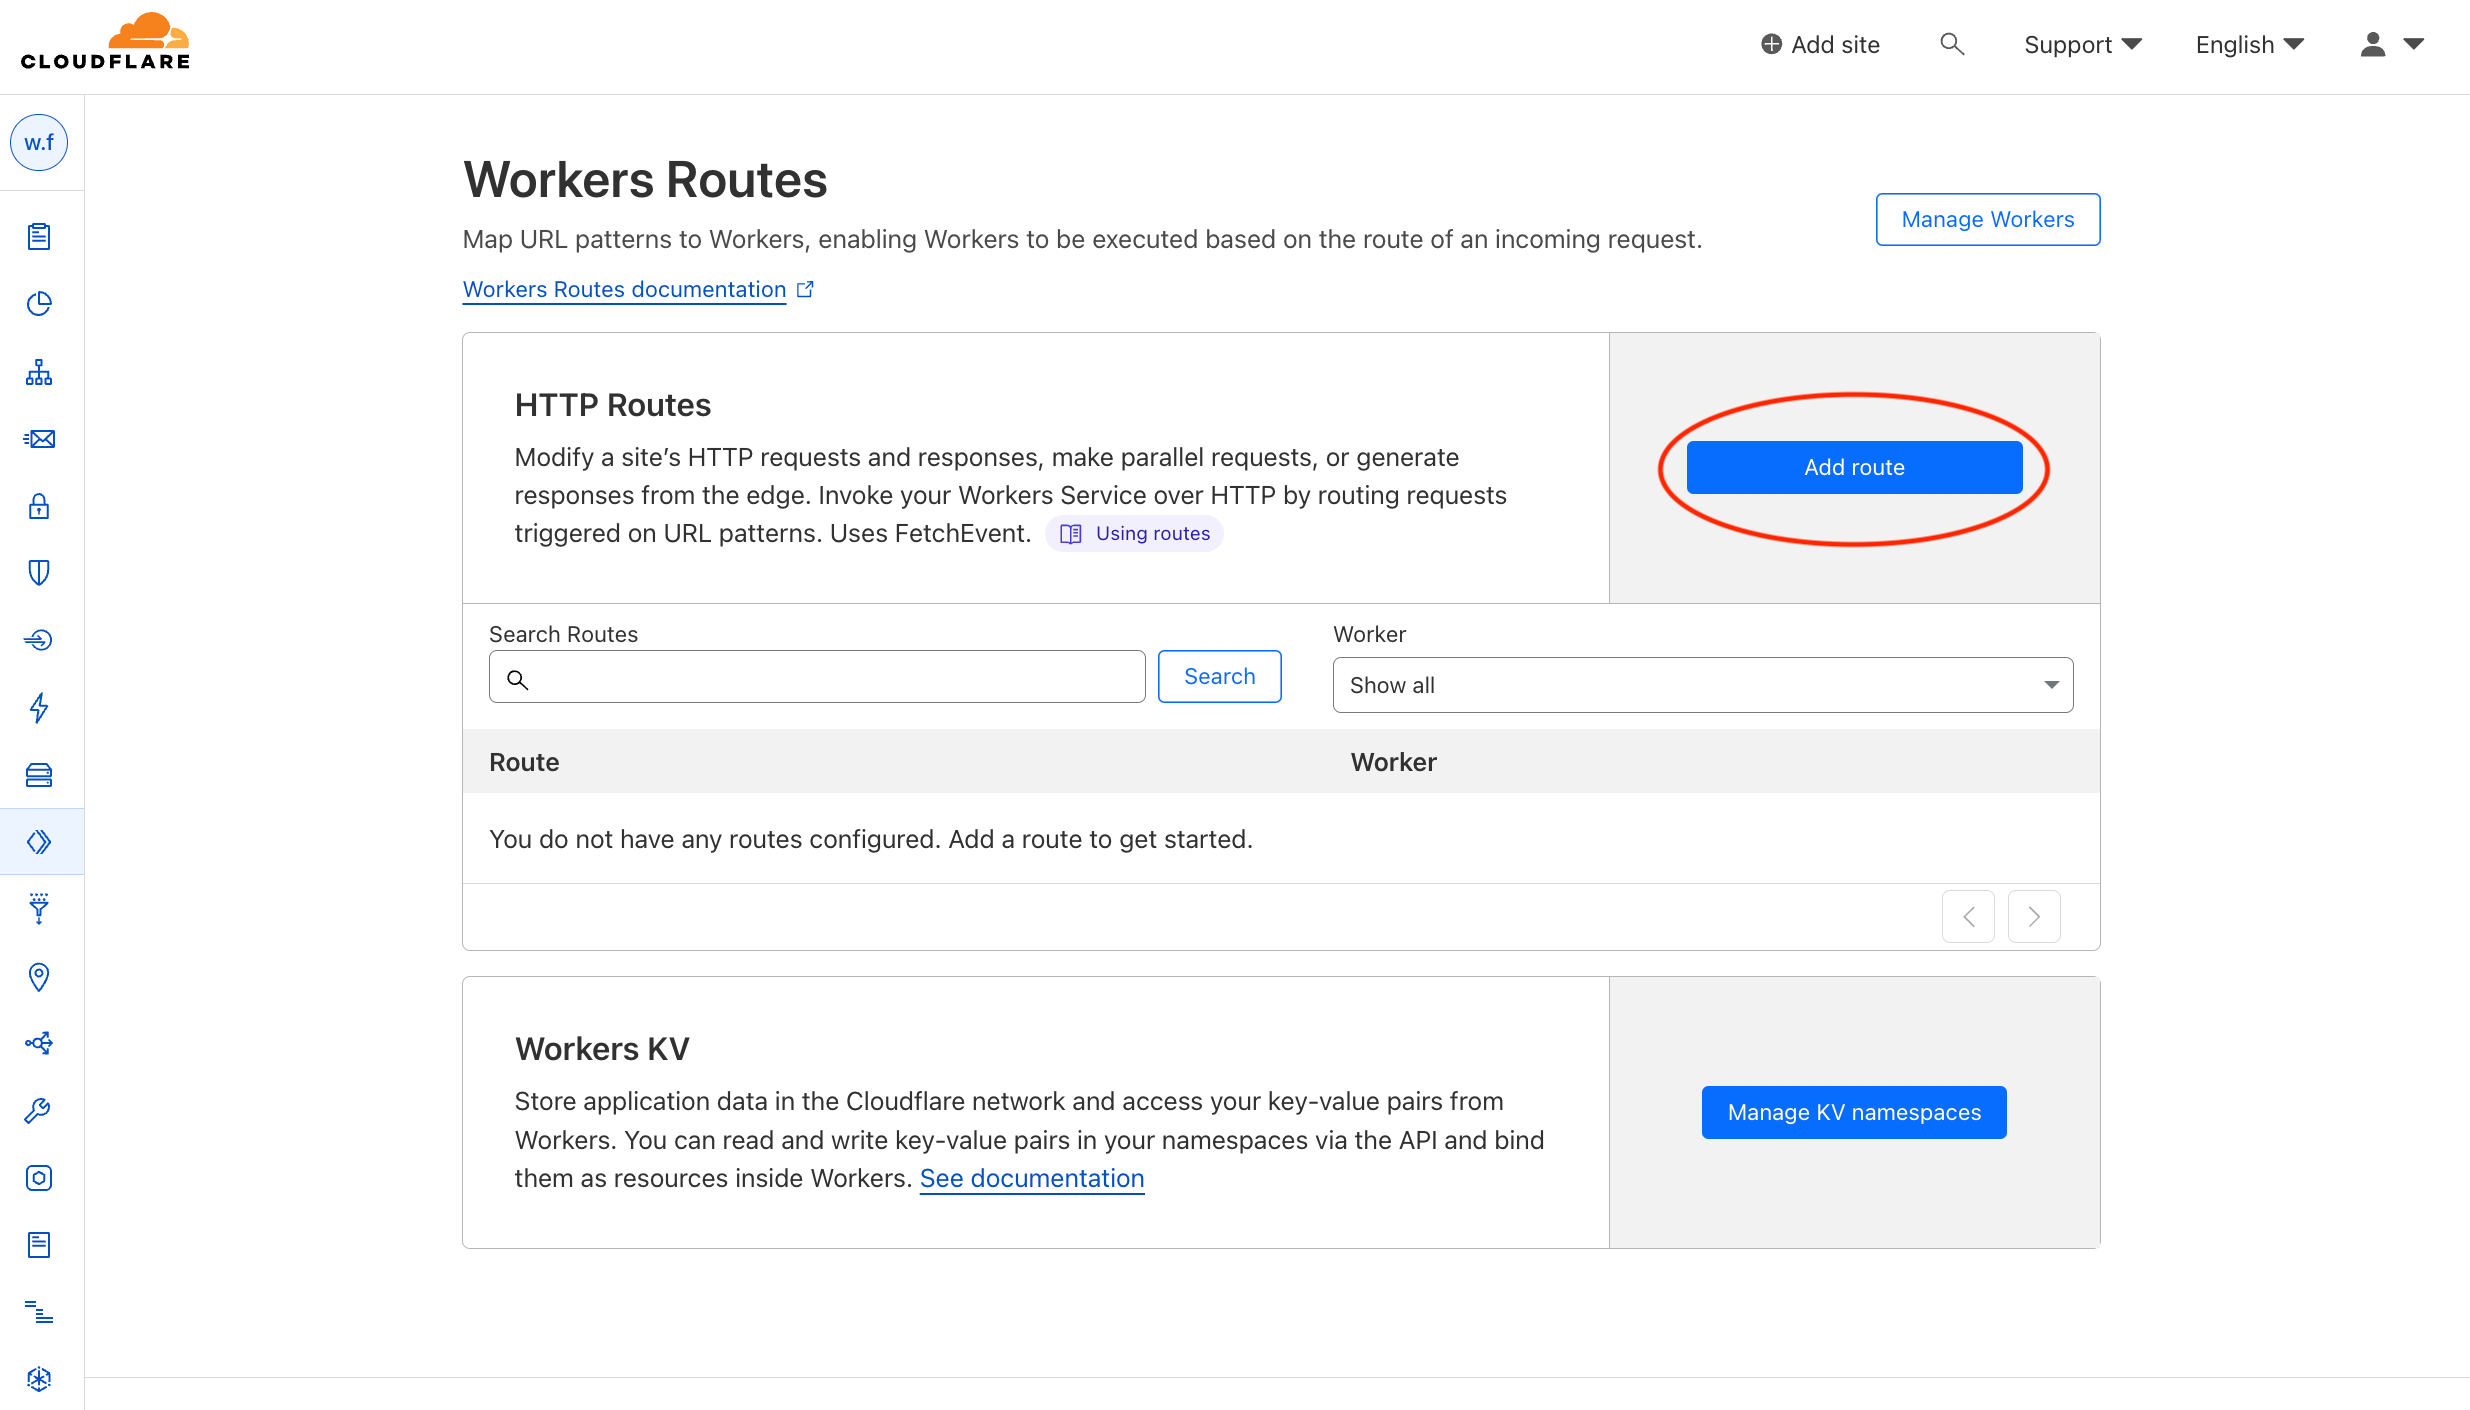Open the Show all Worker dropdown
The height and width of the screenshot is (1410, 2470).
click(x=1702, y=685)
